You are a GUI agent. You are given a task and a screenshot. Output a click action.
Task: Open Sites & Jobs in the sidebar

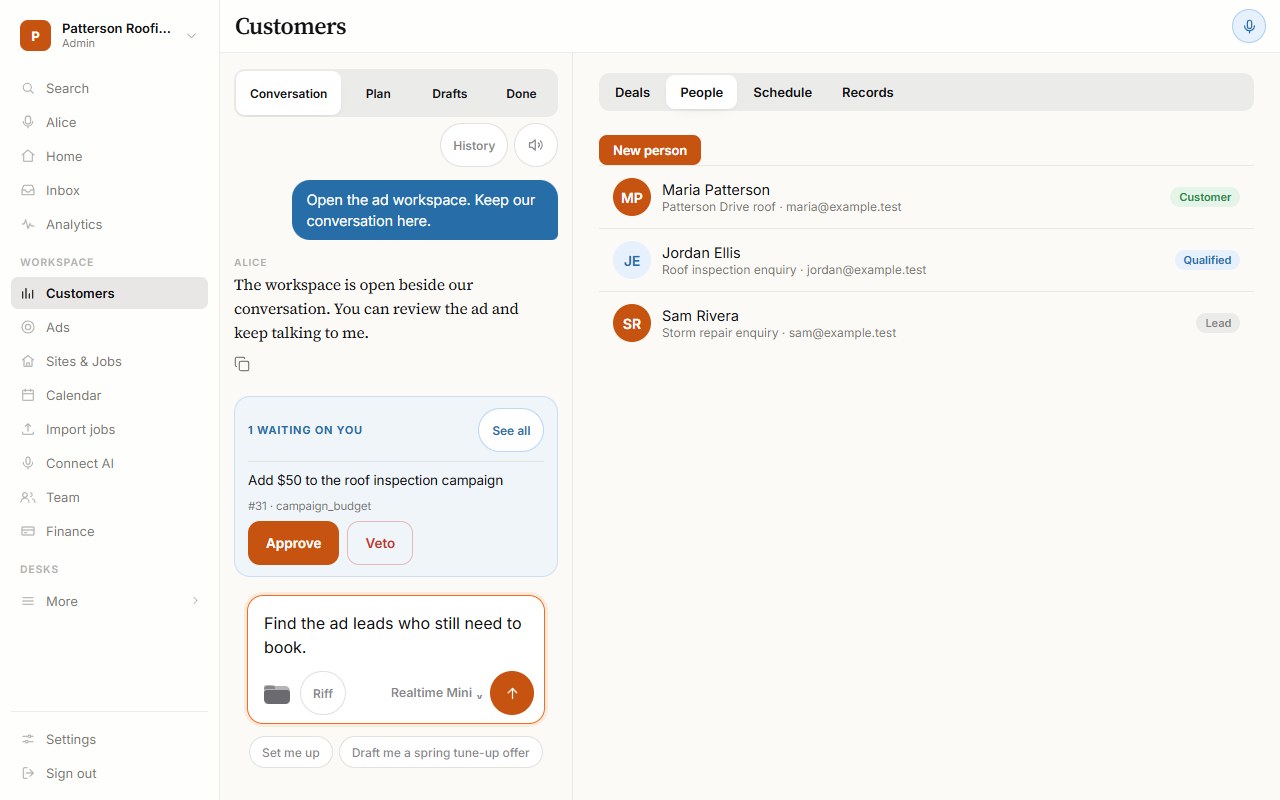tap(109, 361)
